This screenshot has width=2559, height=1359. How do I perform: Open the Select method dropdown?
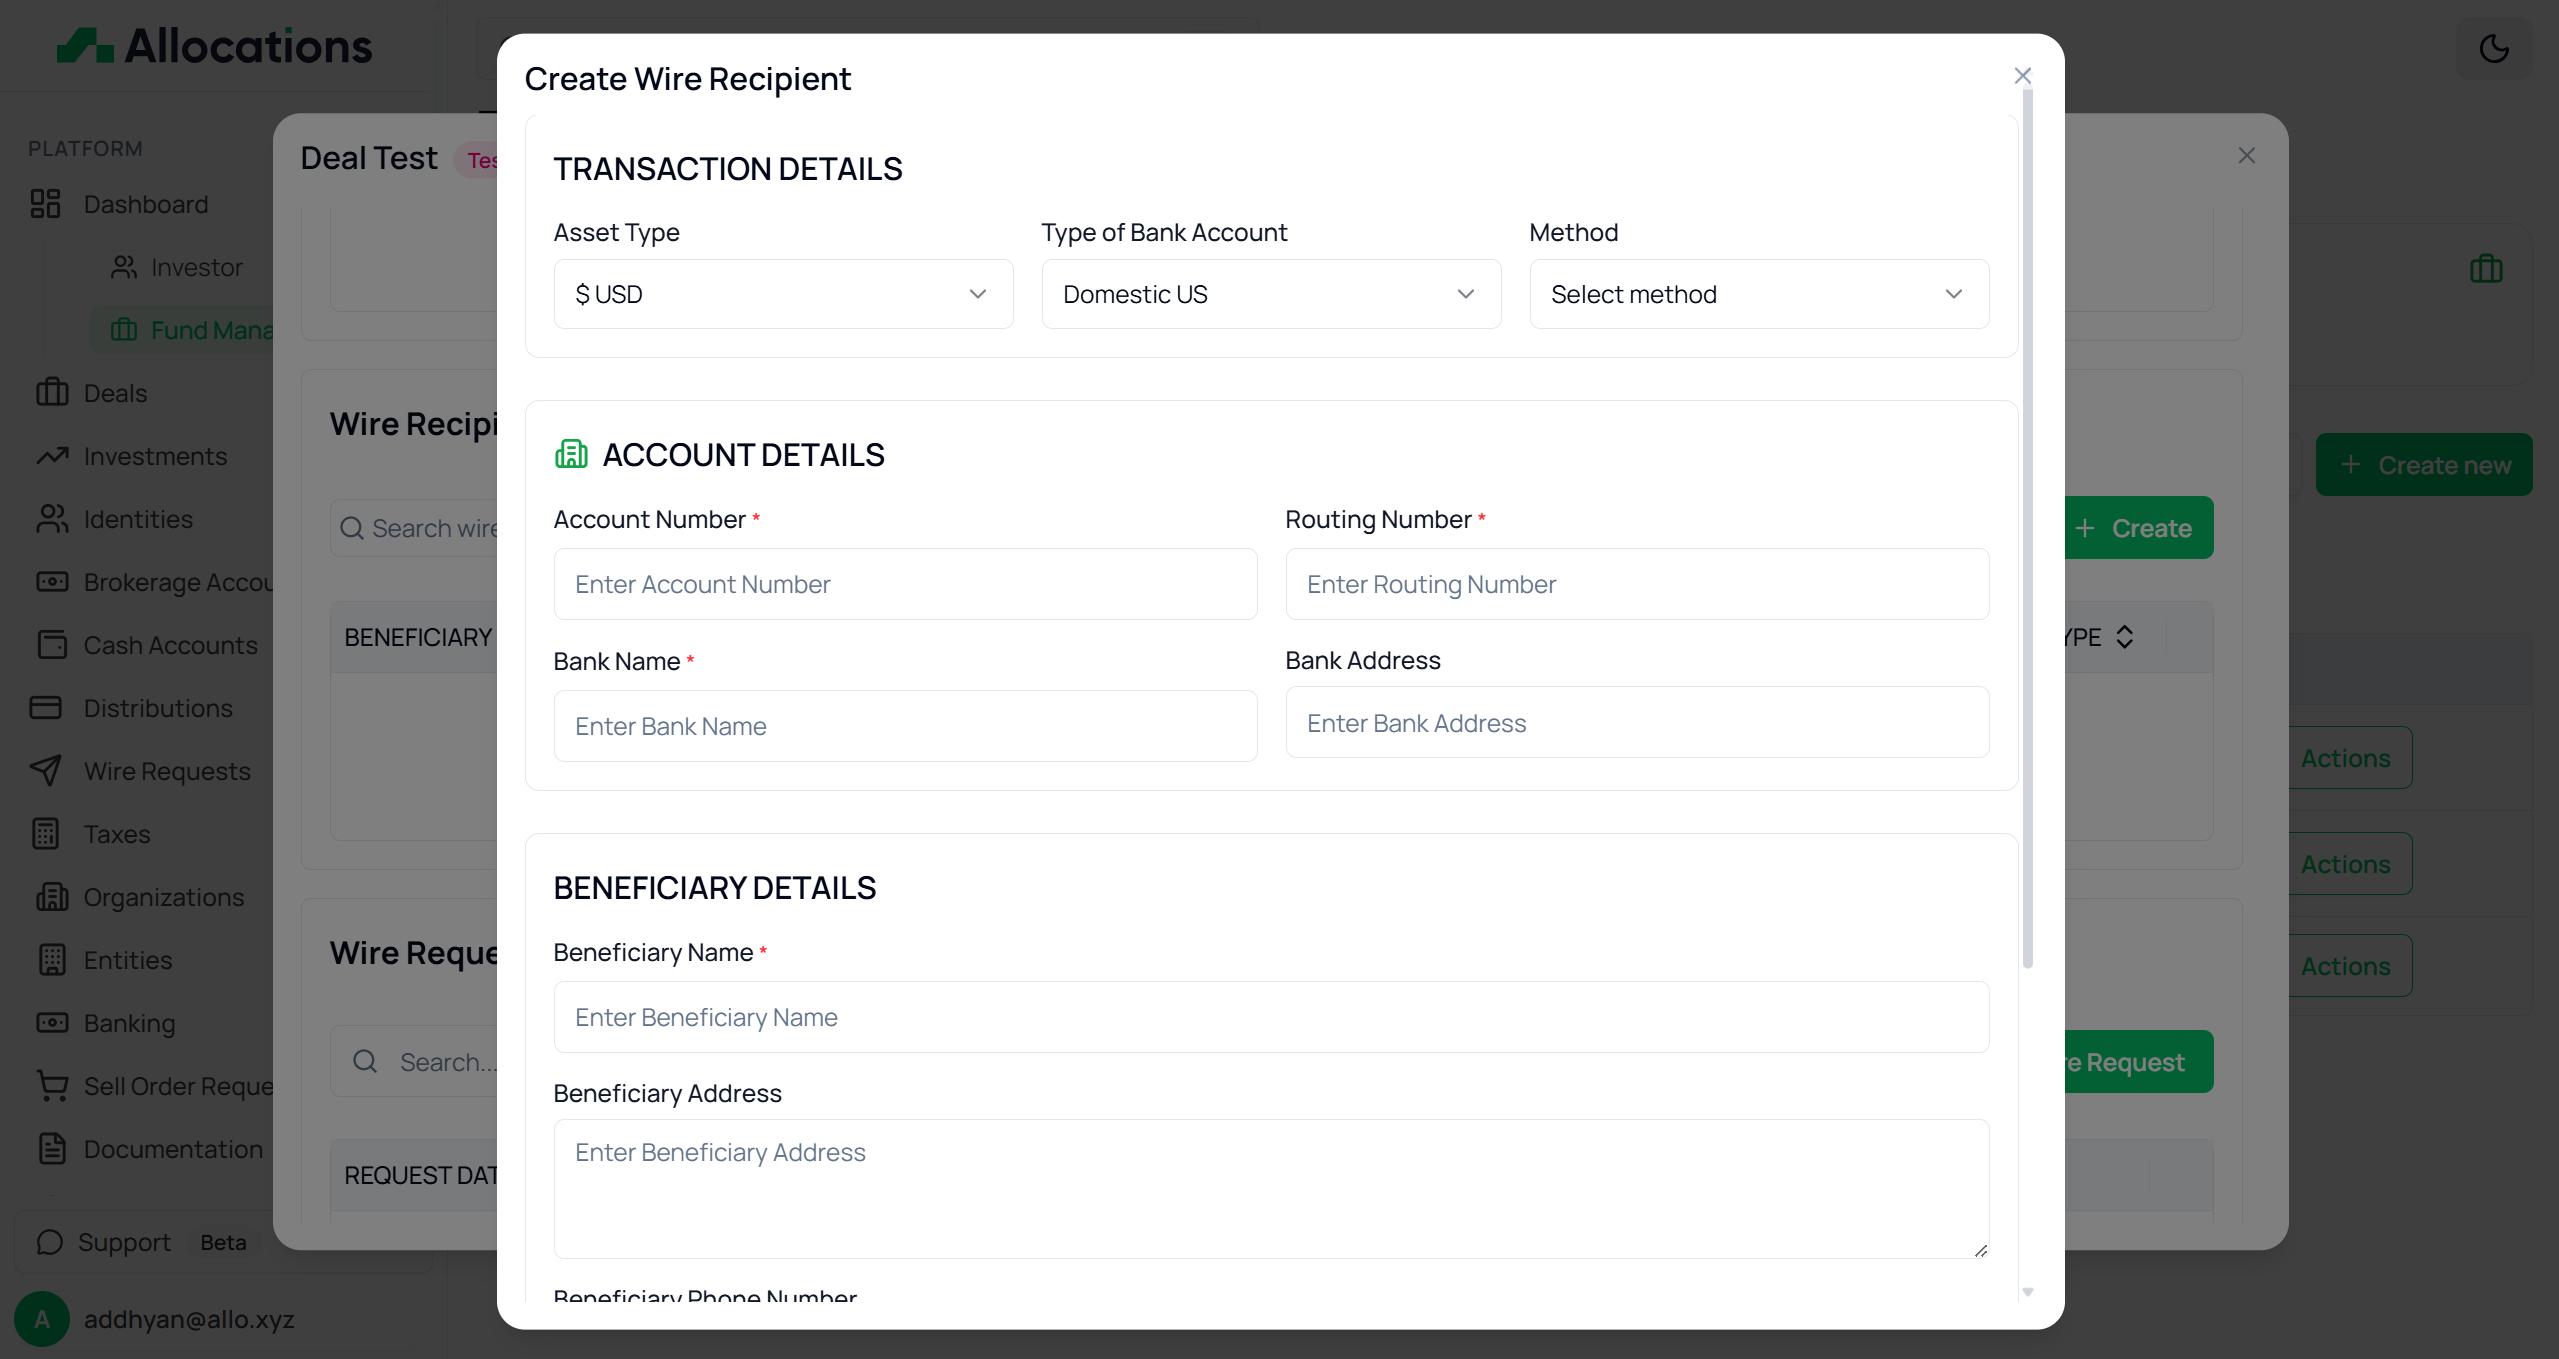click(x=1758, y=294)
